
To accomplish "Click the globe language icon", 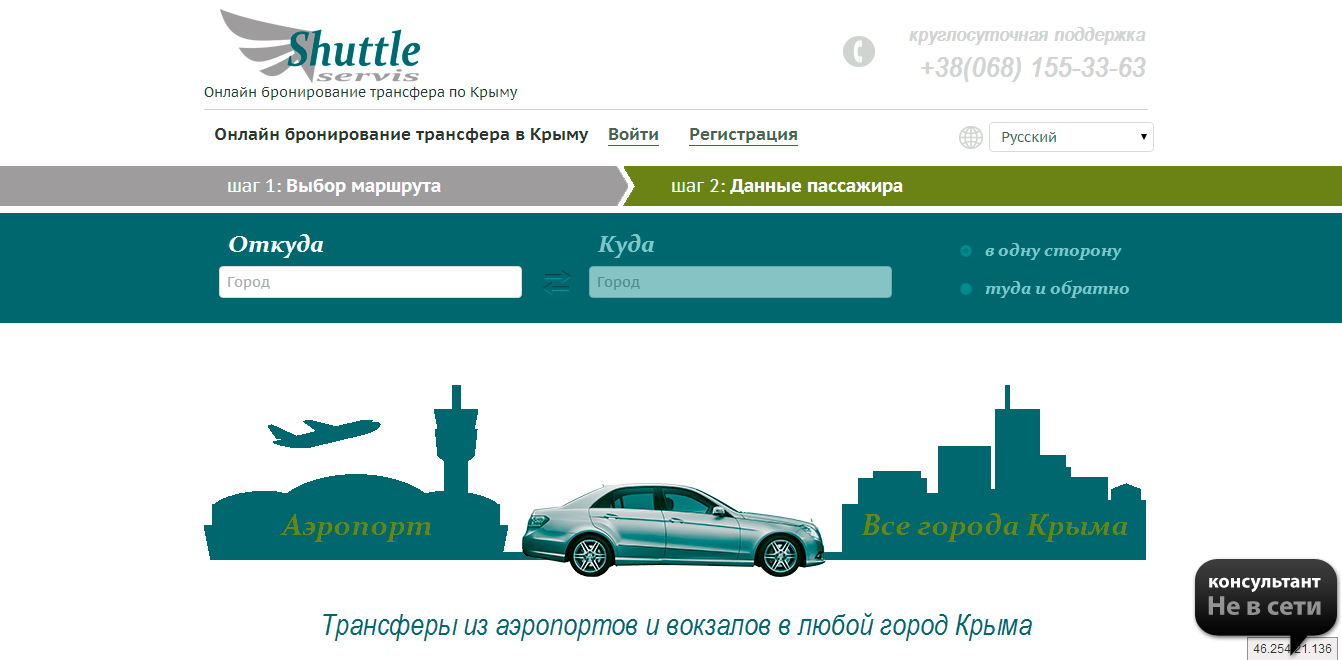I will (x=971, y=137).
